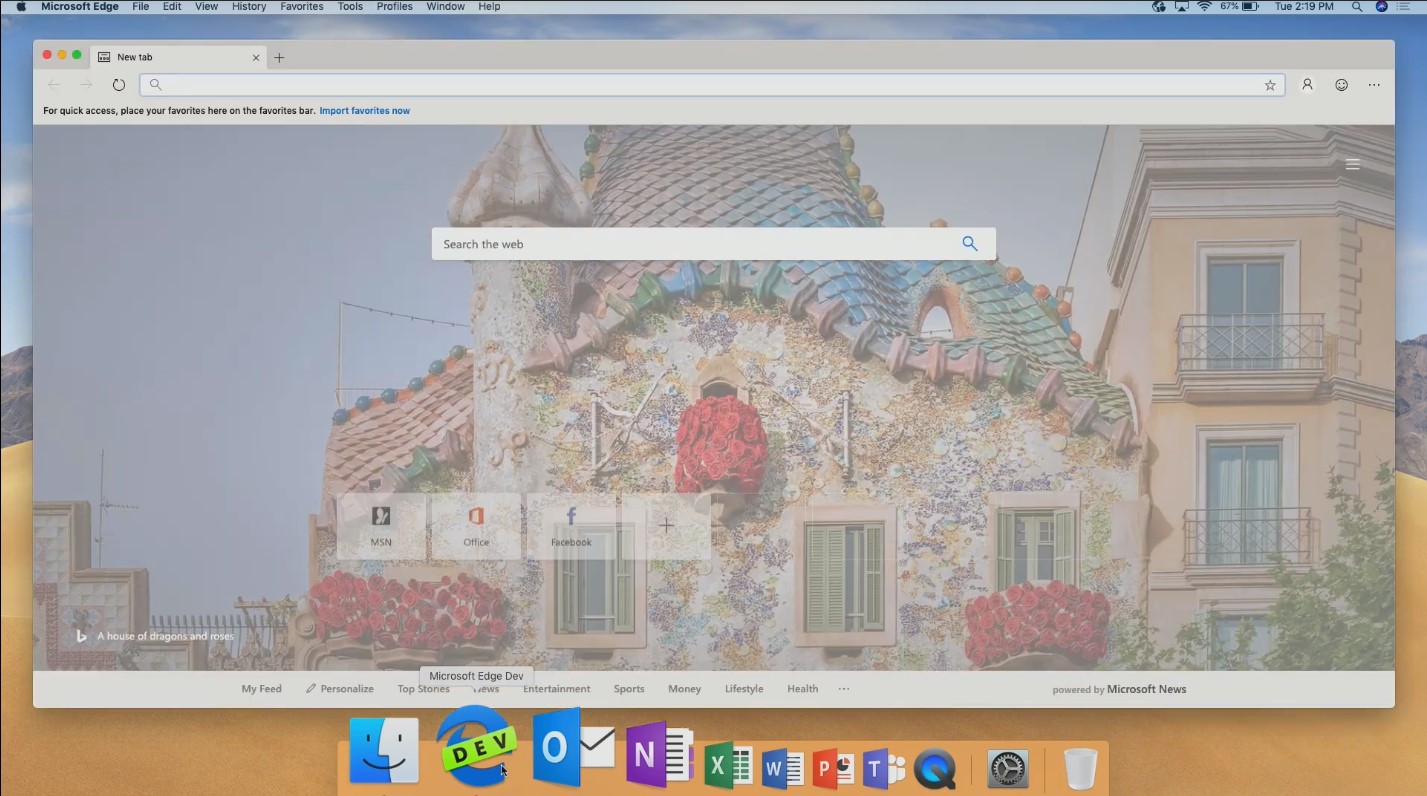
Task: Open the profile account icon
Action: tap(1307, 85)
